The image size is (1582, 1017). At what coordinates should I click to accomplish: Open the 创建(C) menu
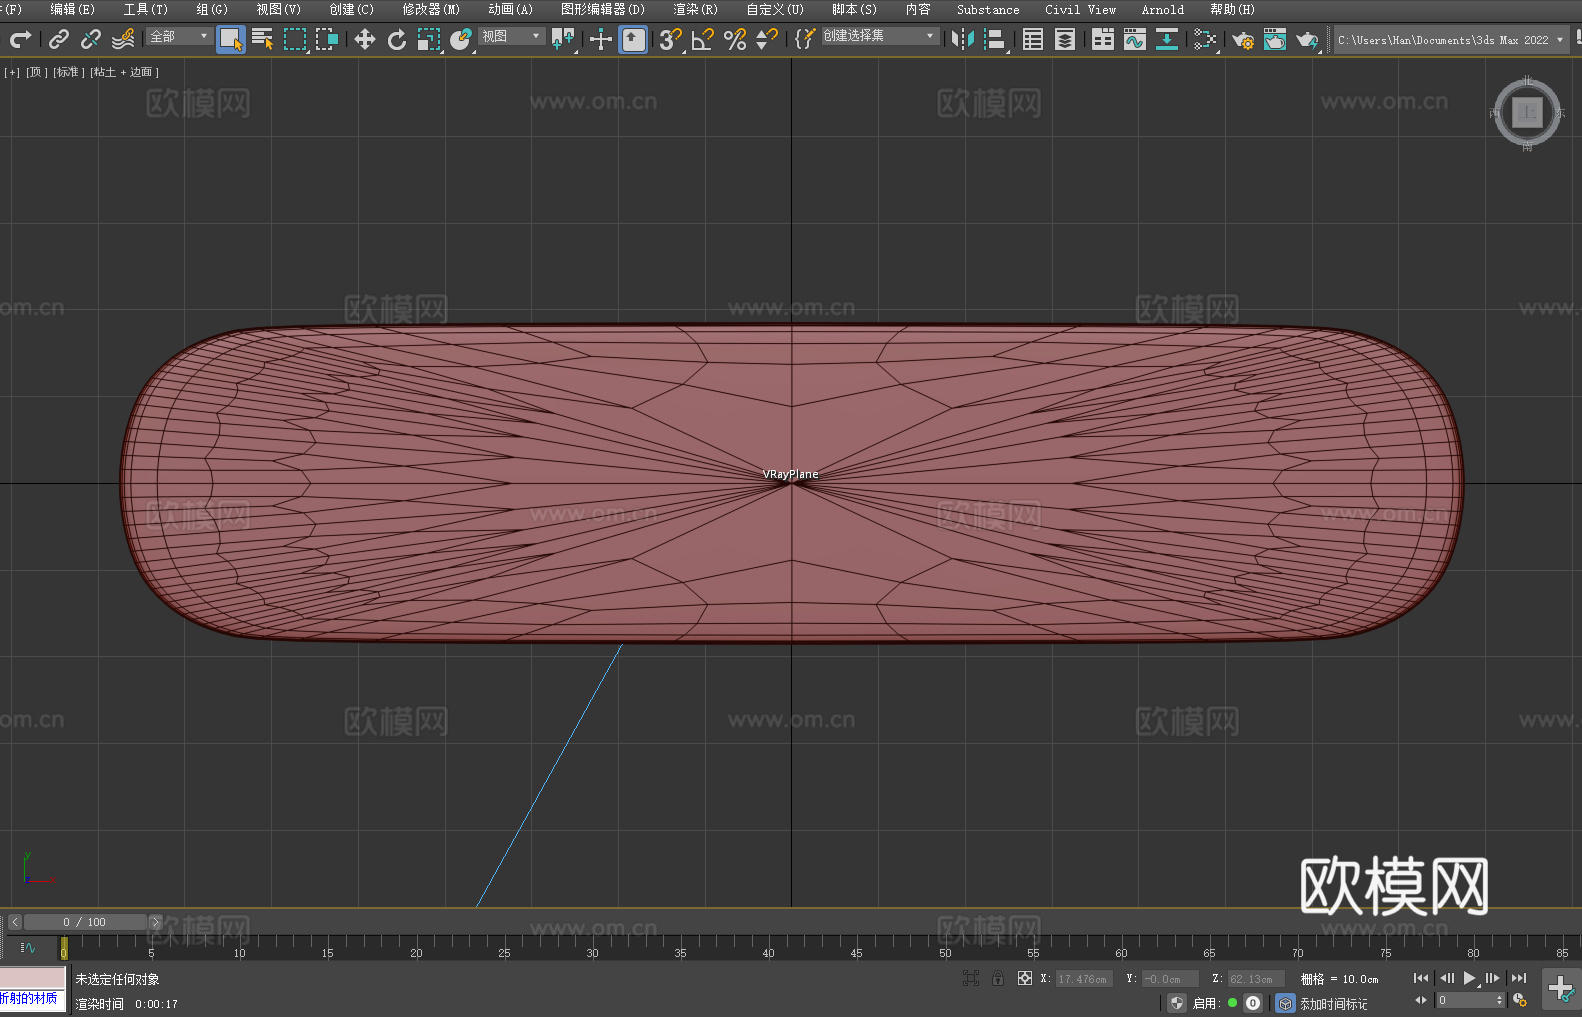point(351,9)
